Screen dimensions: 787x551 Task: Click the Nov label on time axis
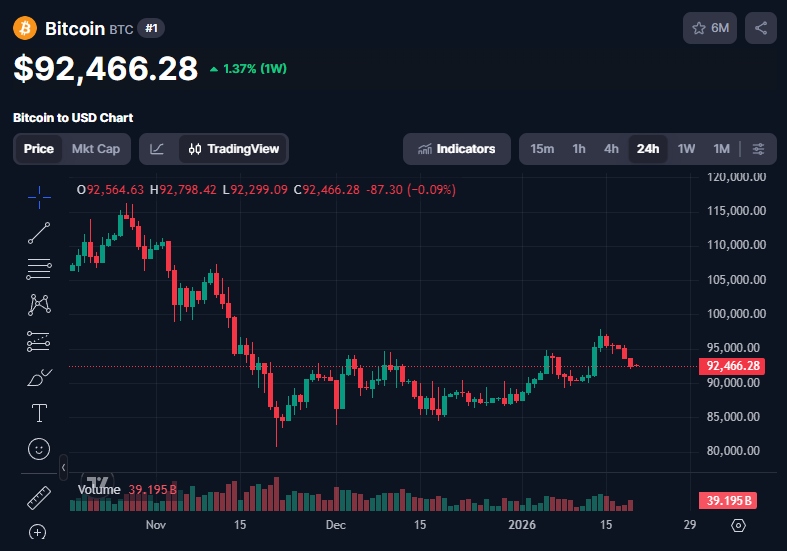point(156,525)
